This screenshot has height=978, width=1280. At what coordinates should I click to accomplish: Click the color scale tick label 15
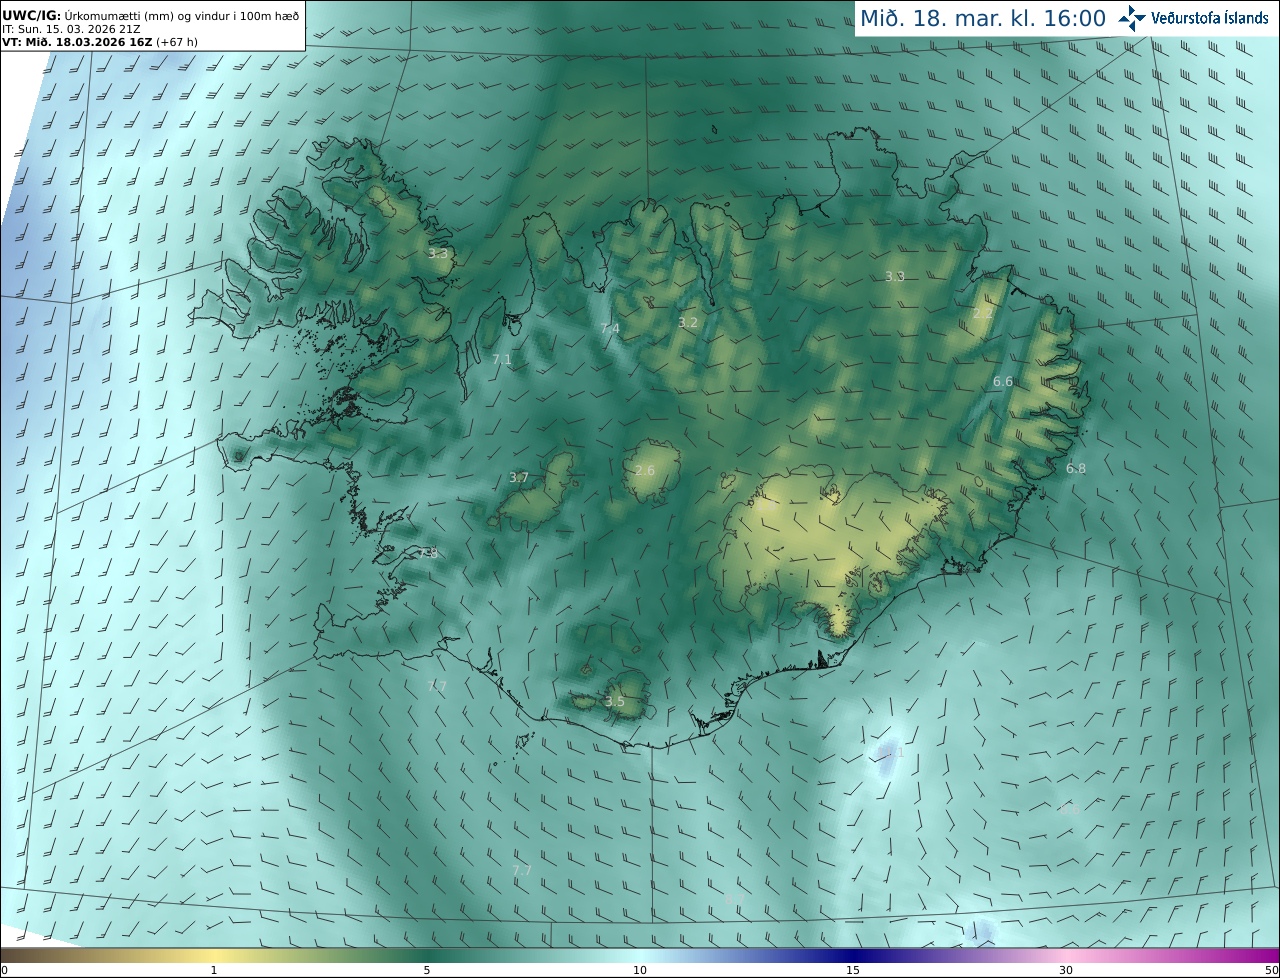853,970
